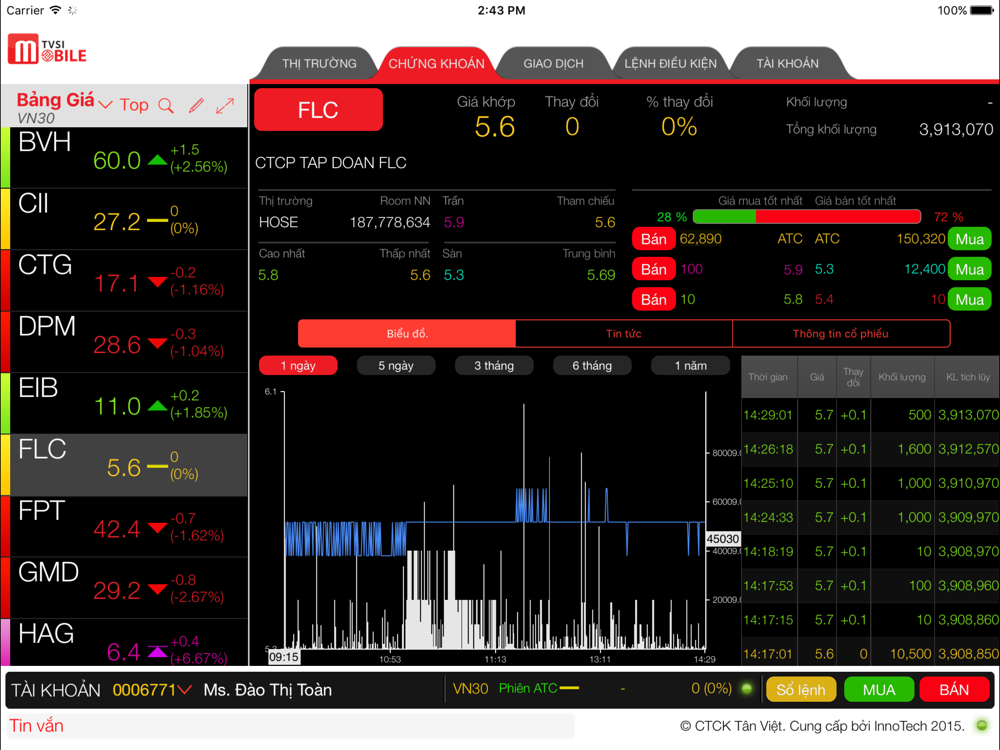Tap Bán on the 5.9 price row

point(654,269)
